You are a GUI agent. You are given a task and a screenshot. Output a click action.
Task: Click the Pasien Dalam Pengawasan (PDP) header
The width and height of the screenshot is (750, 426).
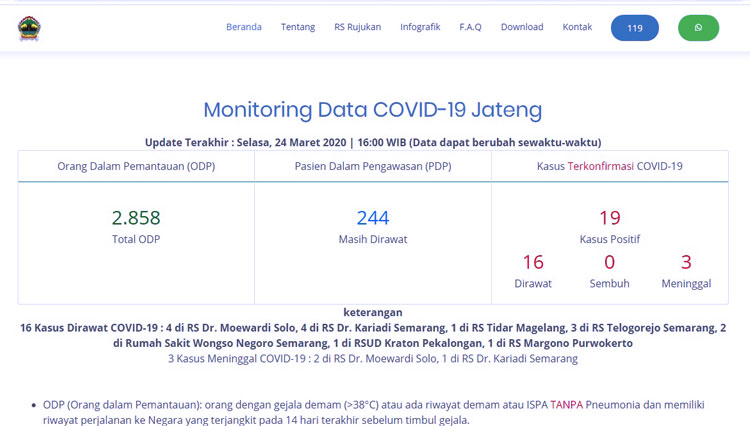pyautogui.click(x=373, y=166)
